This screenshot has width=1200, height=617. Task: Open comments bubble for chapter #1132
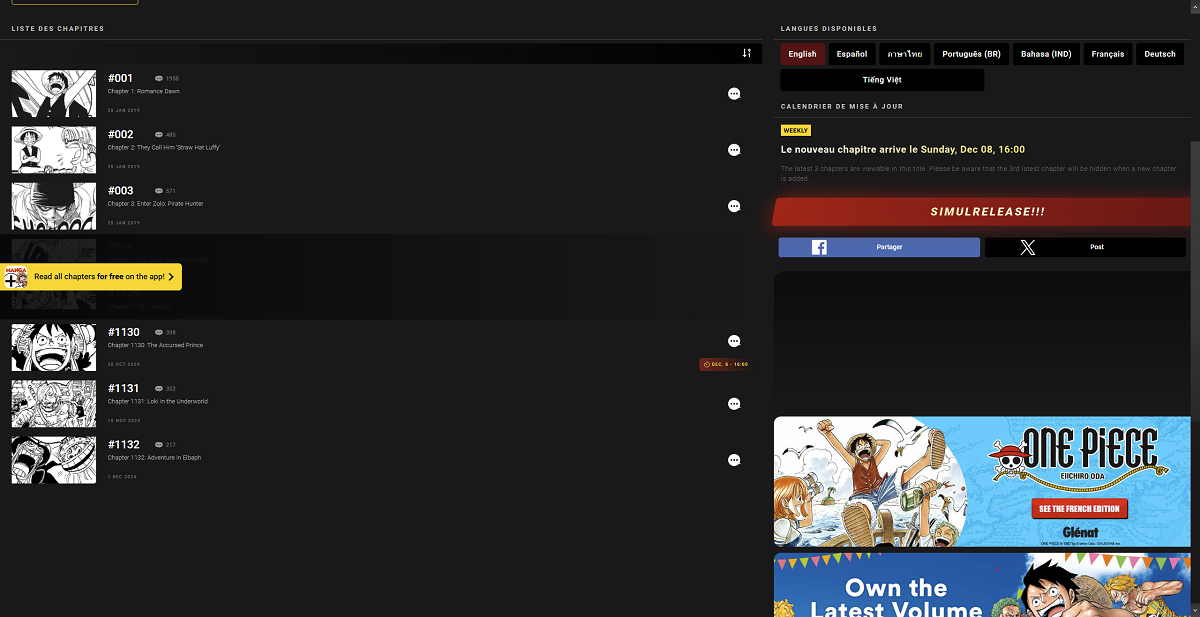(x=734, y=460)
